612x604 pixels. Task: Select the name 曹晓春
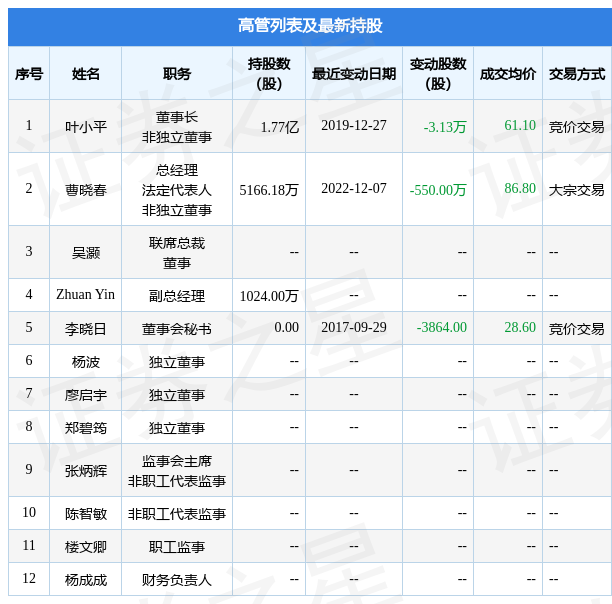tap(85, 190)
